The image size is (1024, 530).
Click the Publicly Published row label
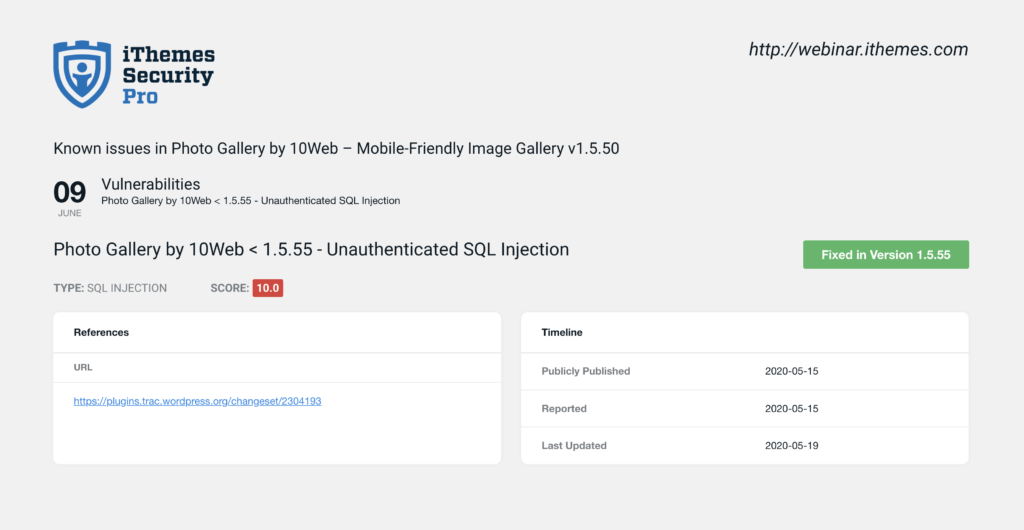click(586, 371)
